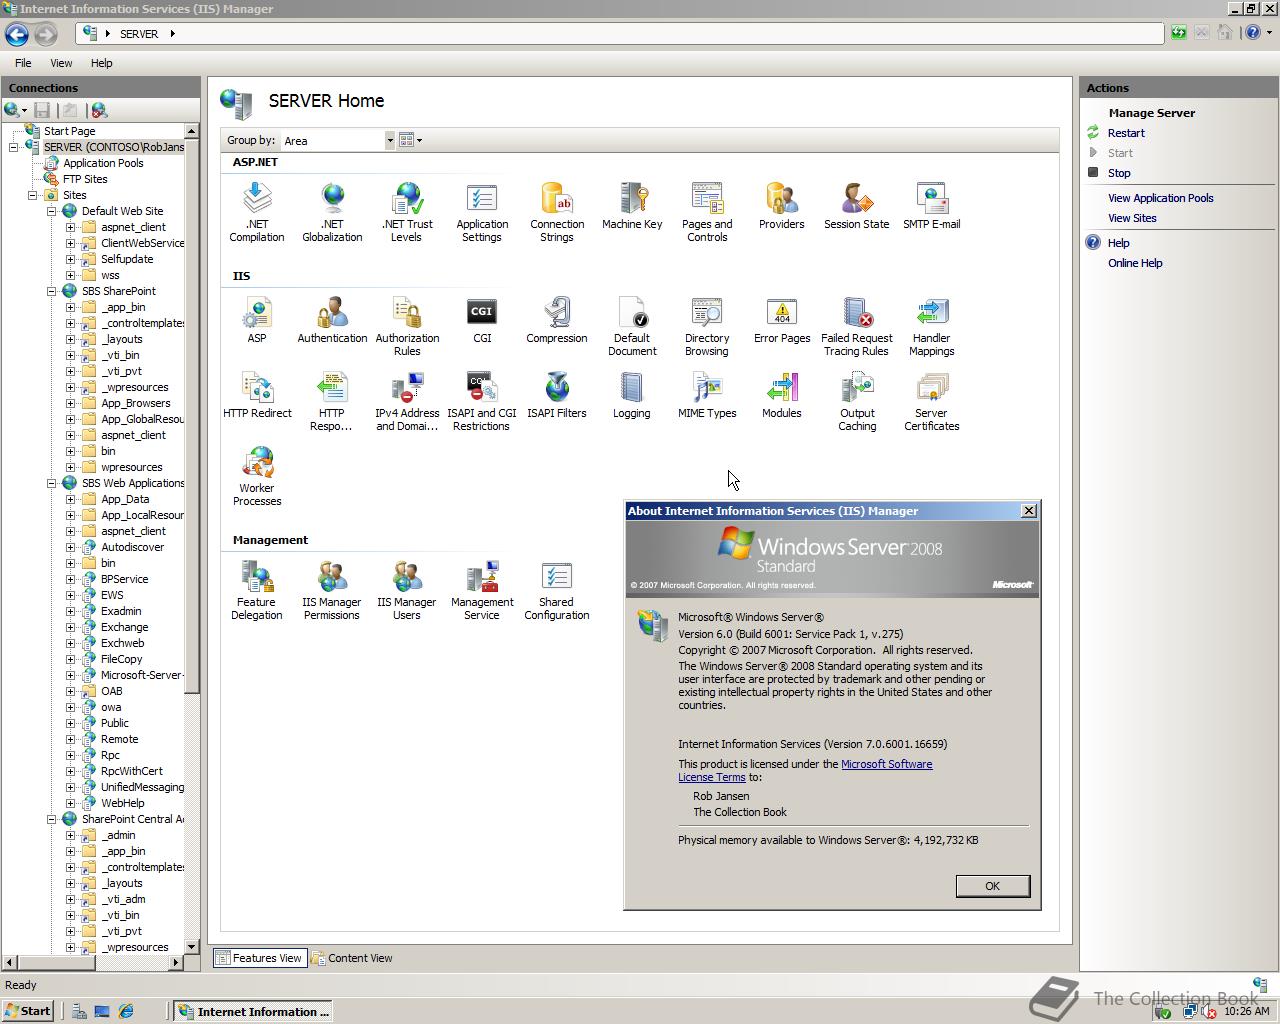Open the .NET Compilation feature

(x=257, y=212)
